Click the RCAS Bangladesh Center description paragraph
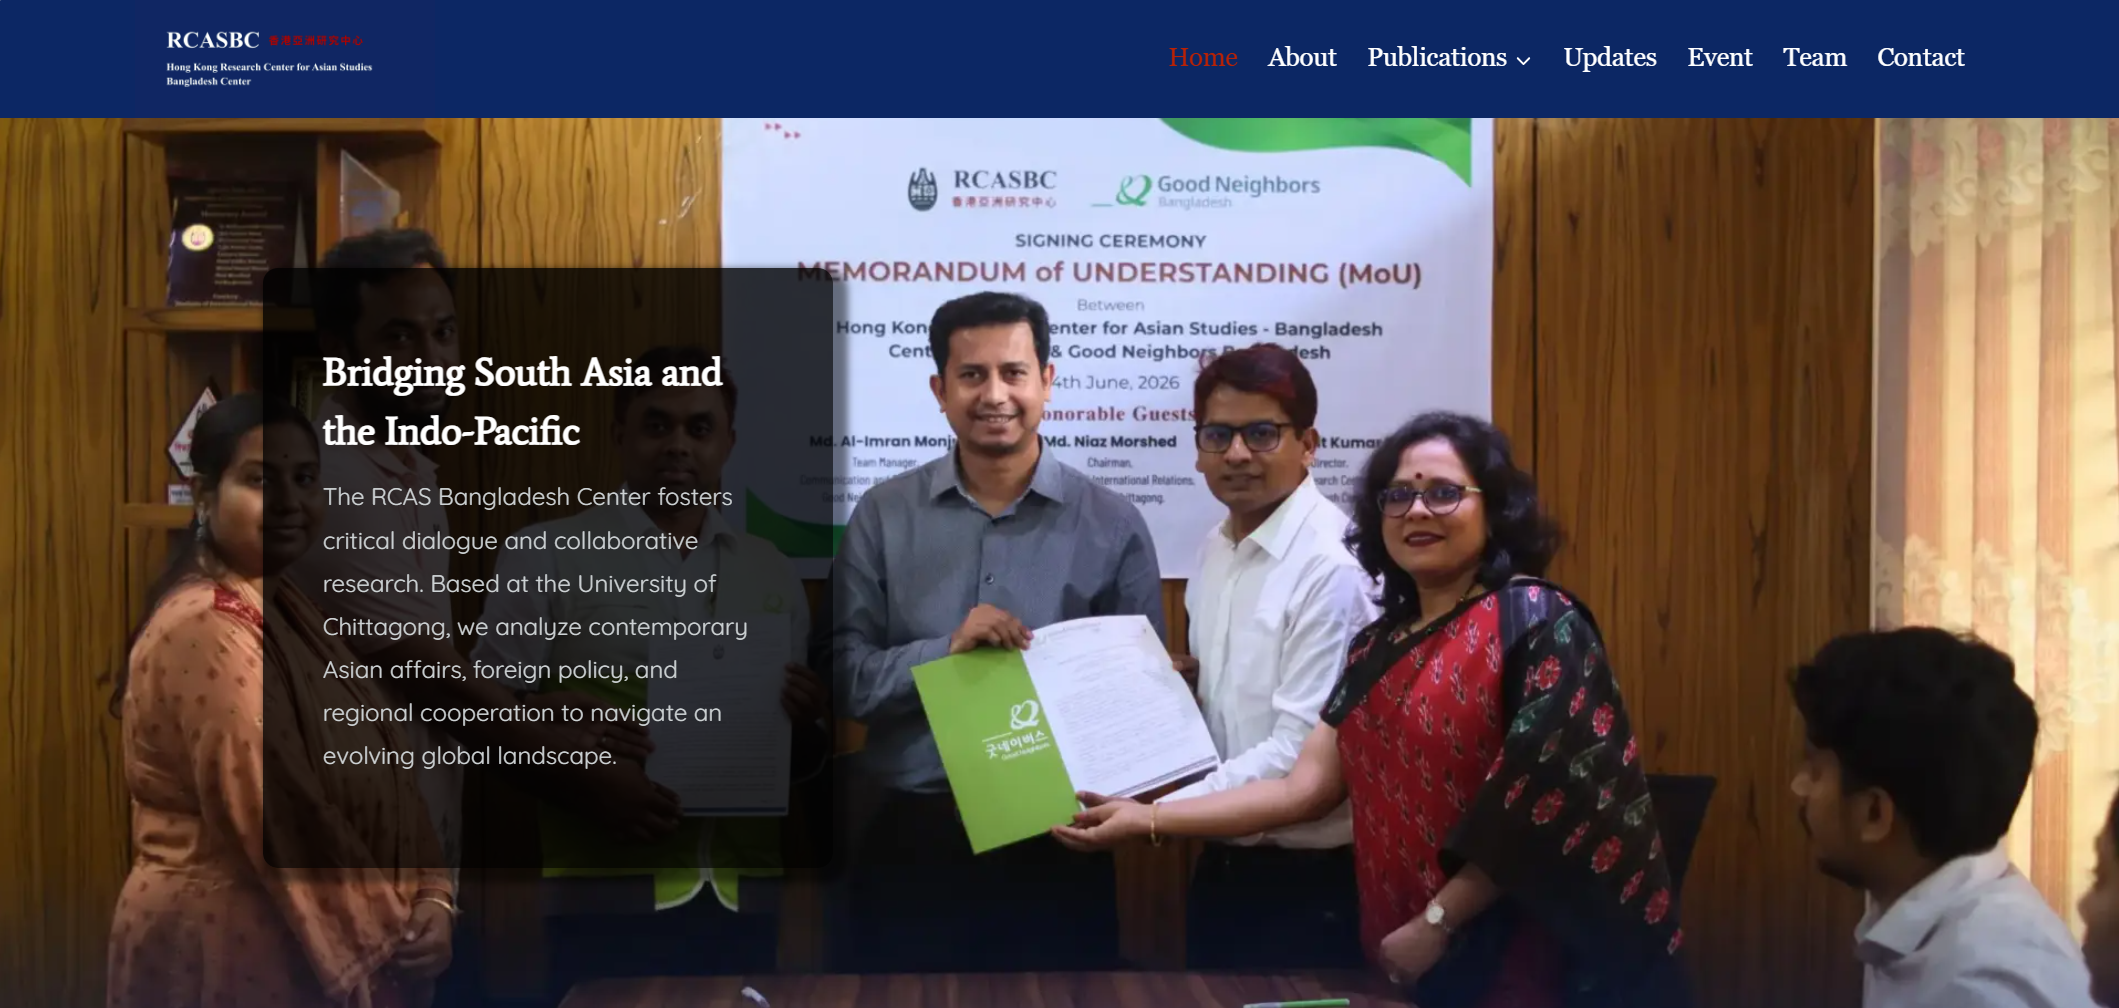 [535, 626]
